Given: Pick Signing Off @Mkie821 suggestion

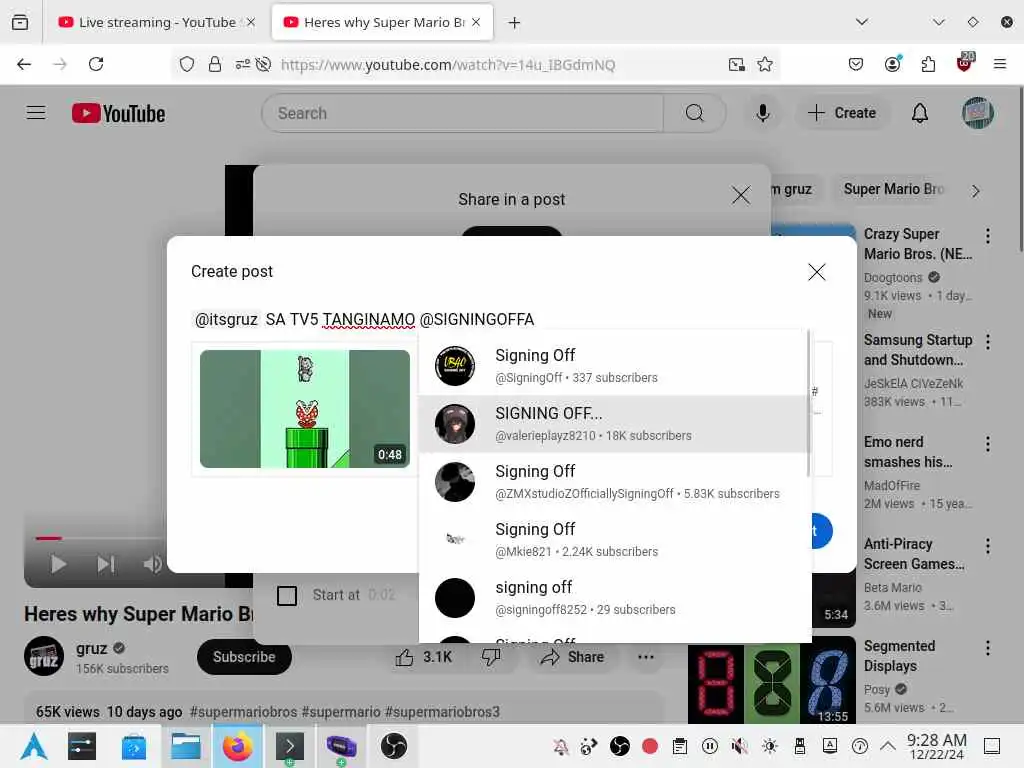Looking at the screenshot, I should pos(613,539).
